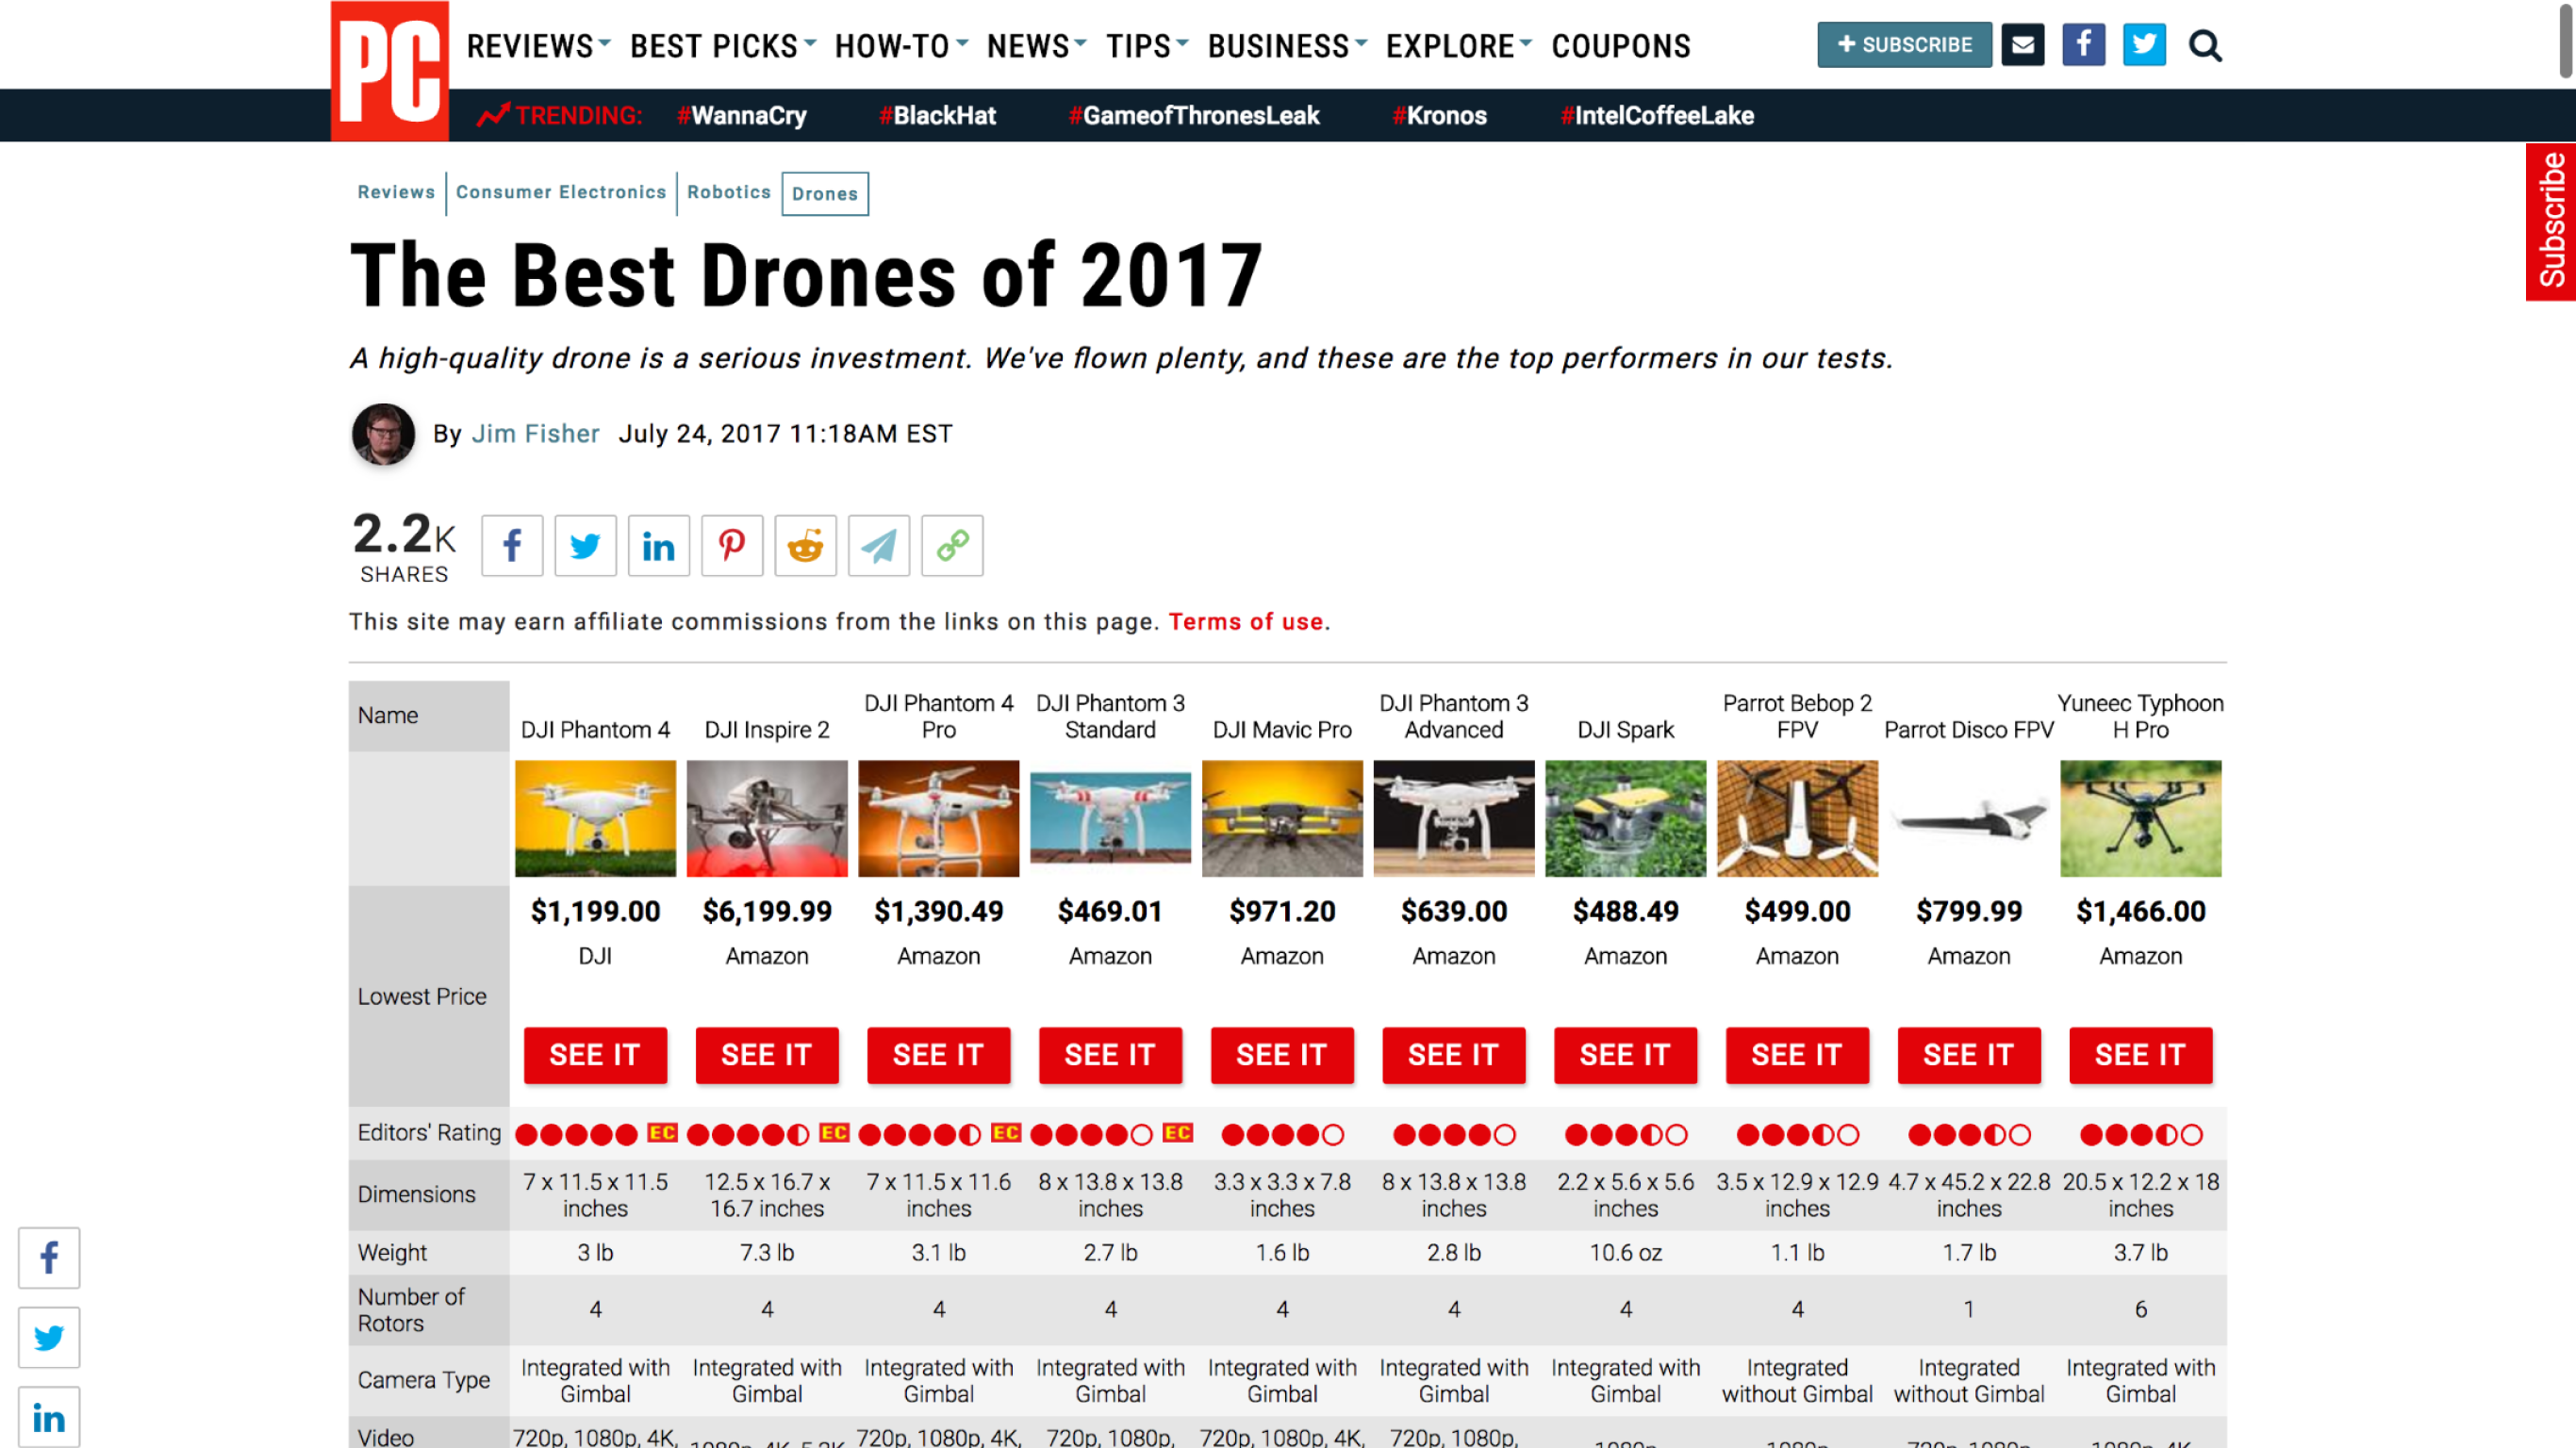Image resolution: width=2576 pixels, height=1448 pixels.
Task: Click SEE IT for DJI Phantom 3 Advanced
Action: pos(1454,1055)
